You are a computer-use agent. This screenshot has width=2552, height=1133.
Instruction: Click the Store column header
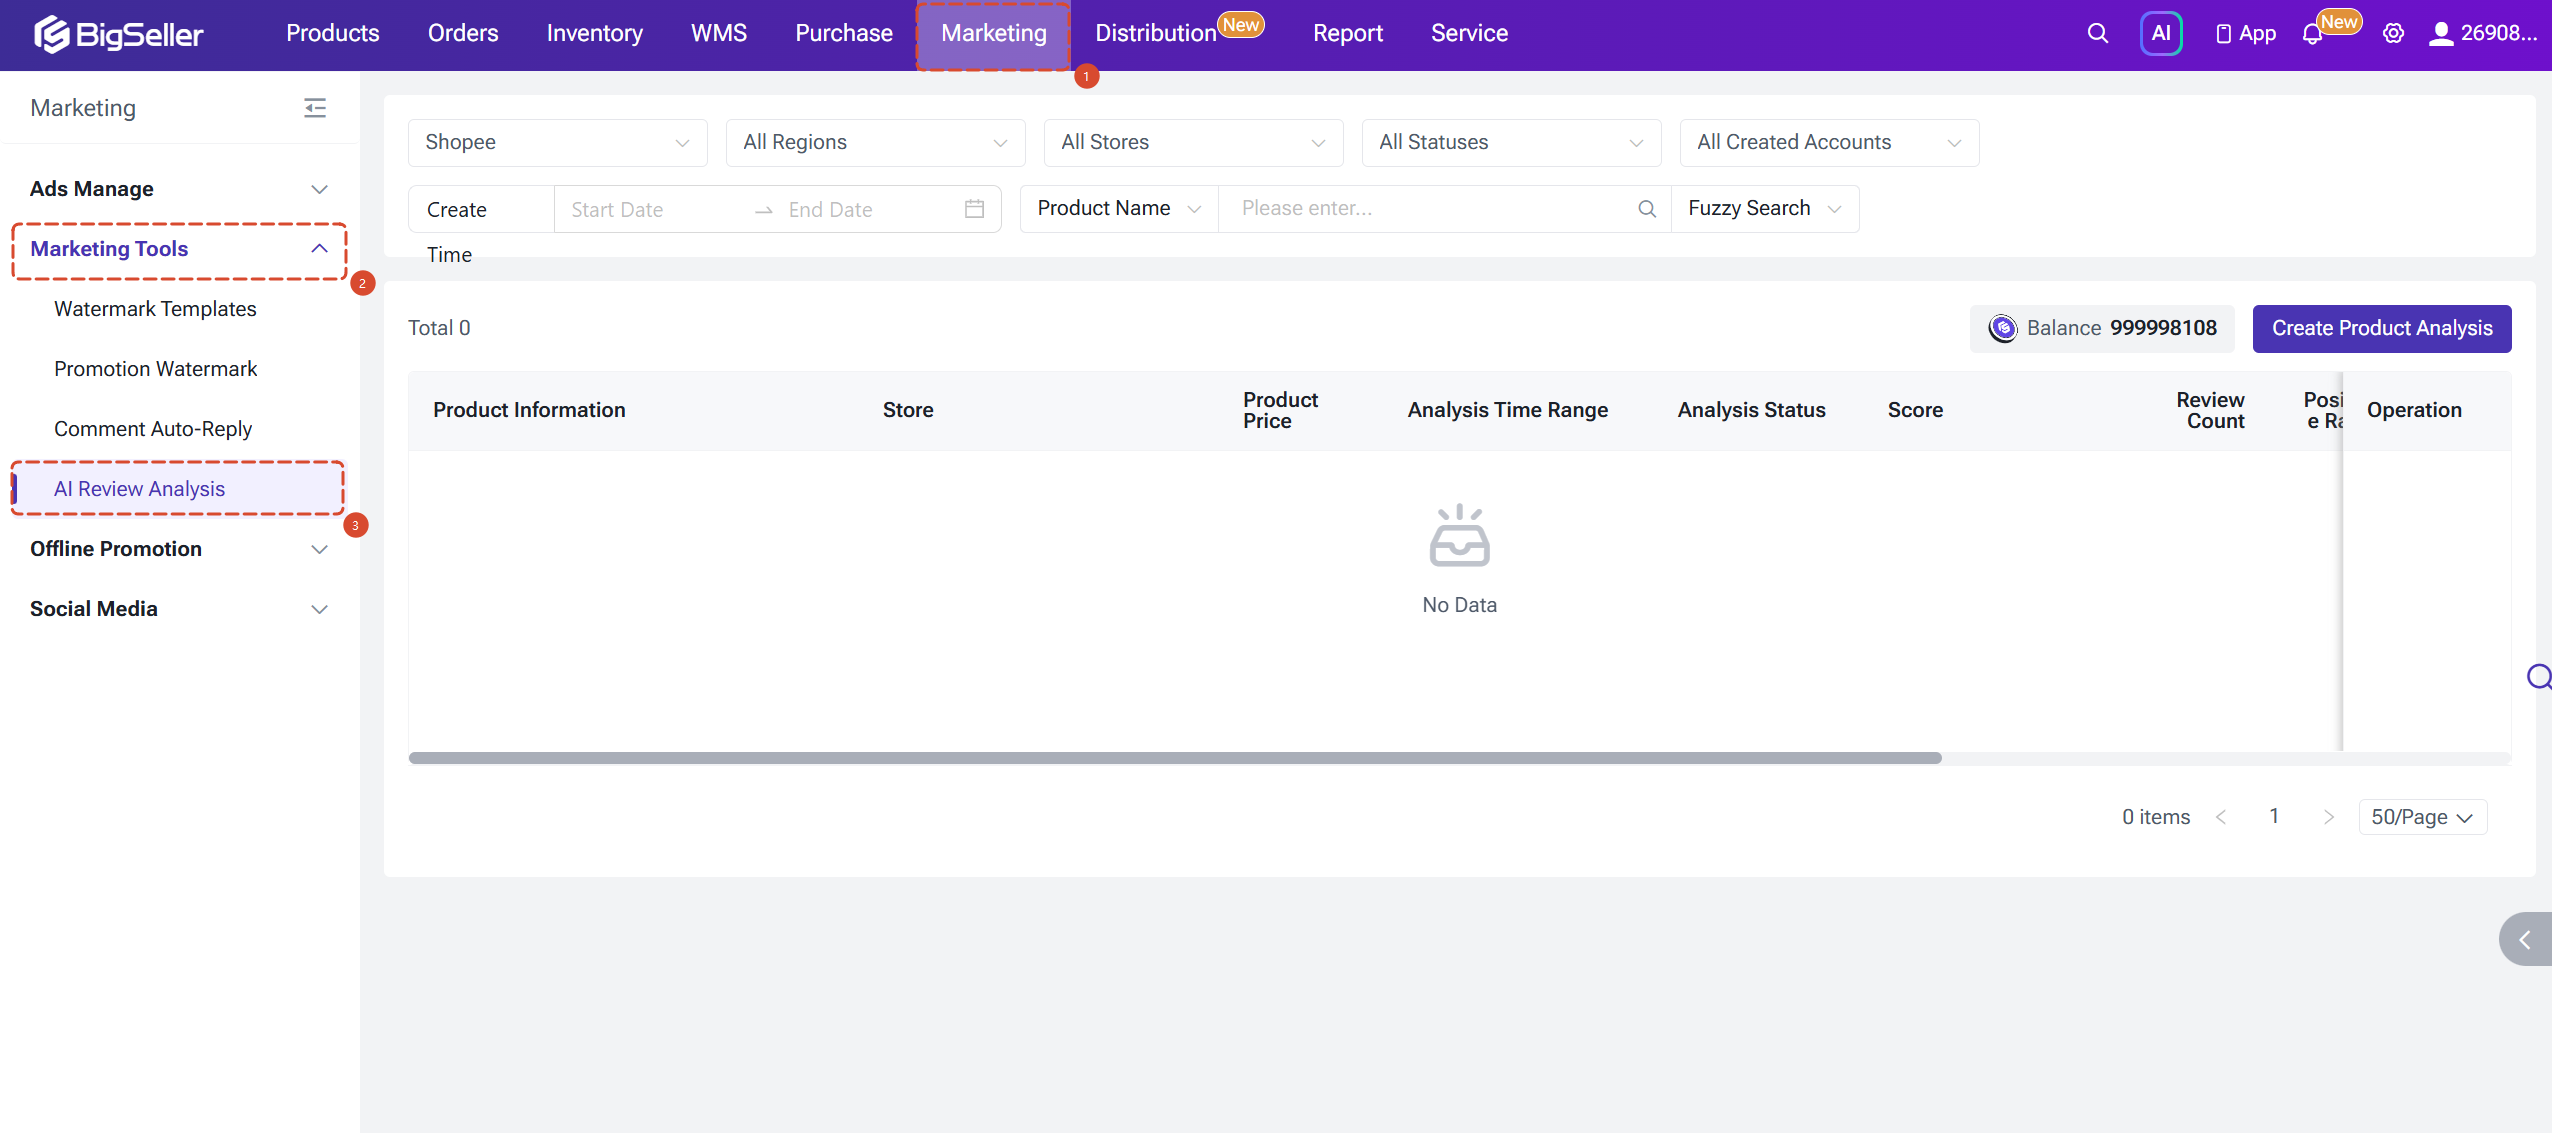click(x=908, y=410)
